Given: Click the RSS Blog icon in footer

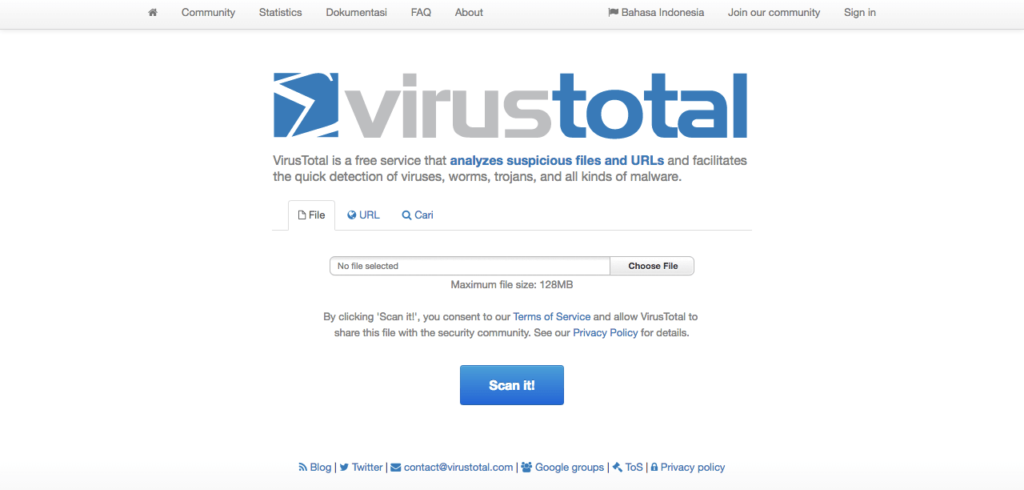Looking at the screenshot, I should [302, 468].
